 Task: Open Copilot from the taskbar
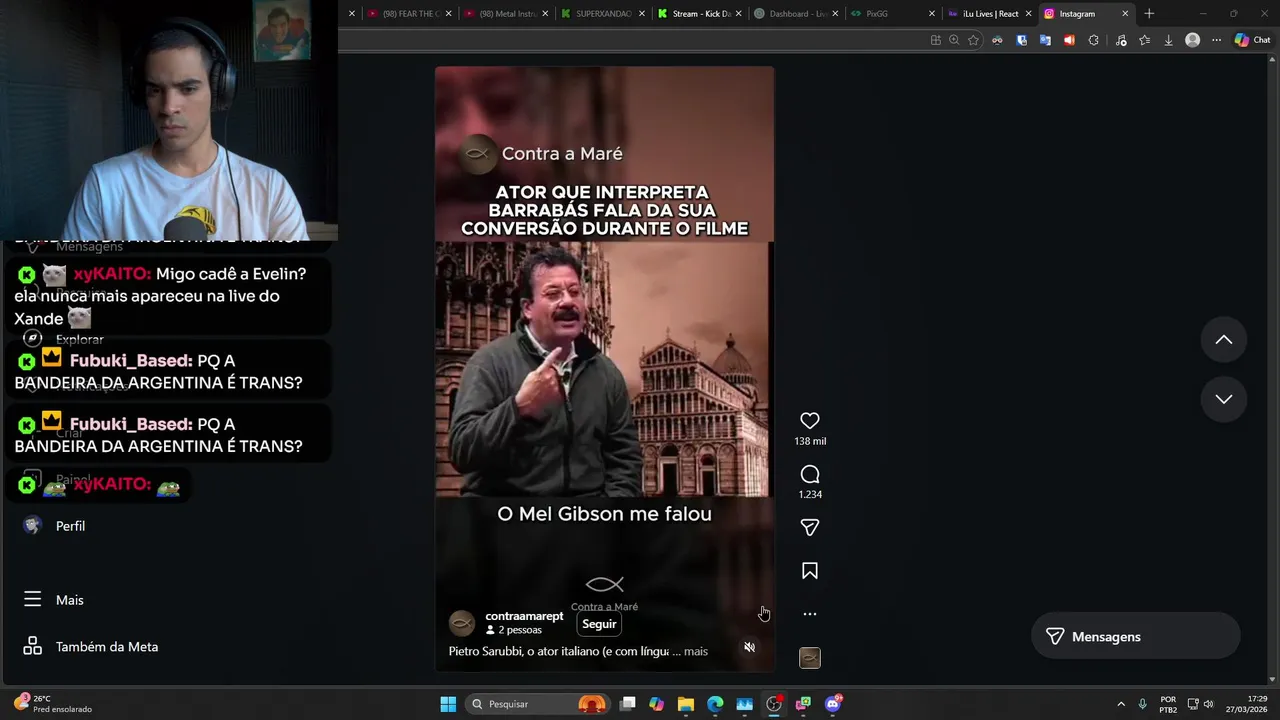tap(656, 704)
